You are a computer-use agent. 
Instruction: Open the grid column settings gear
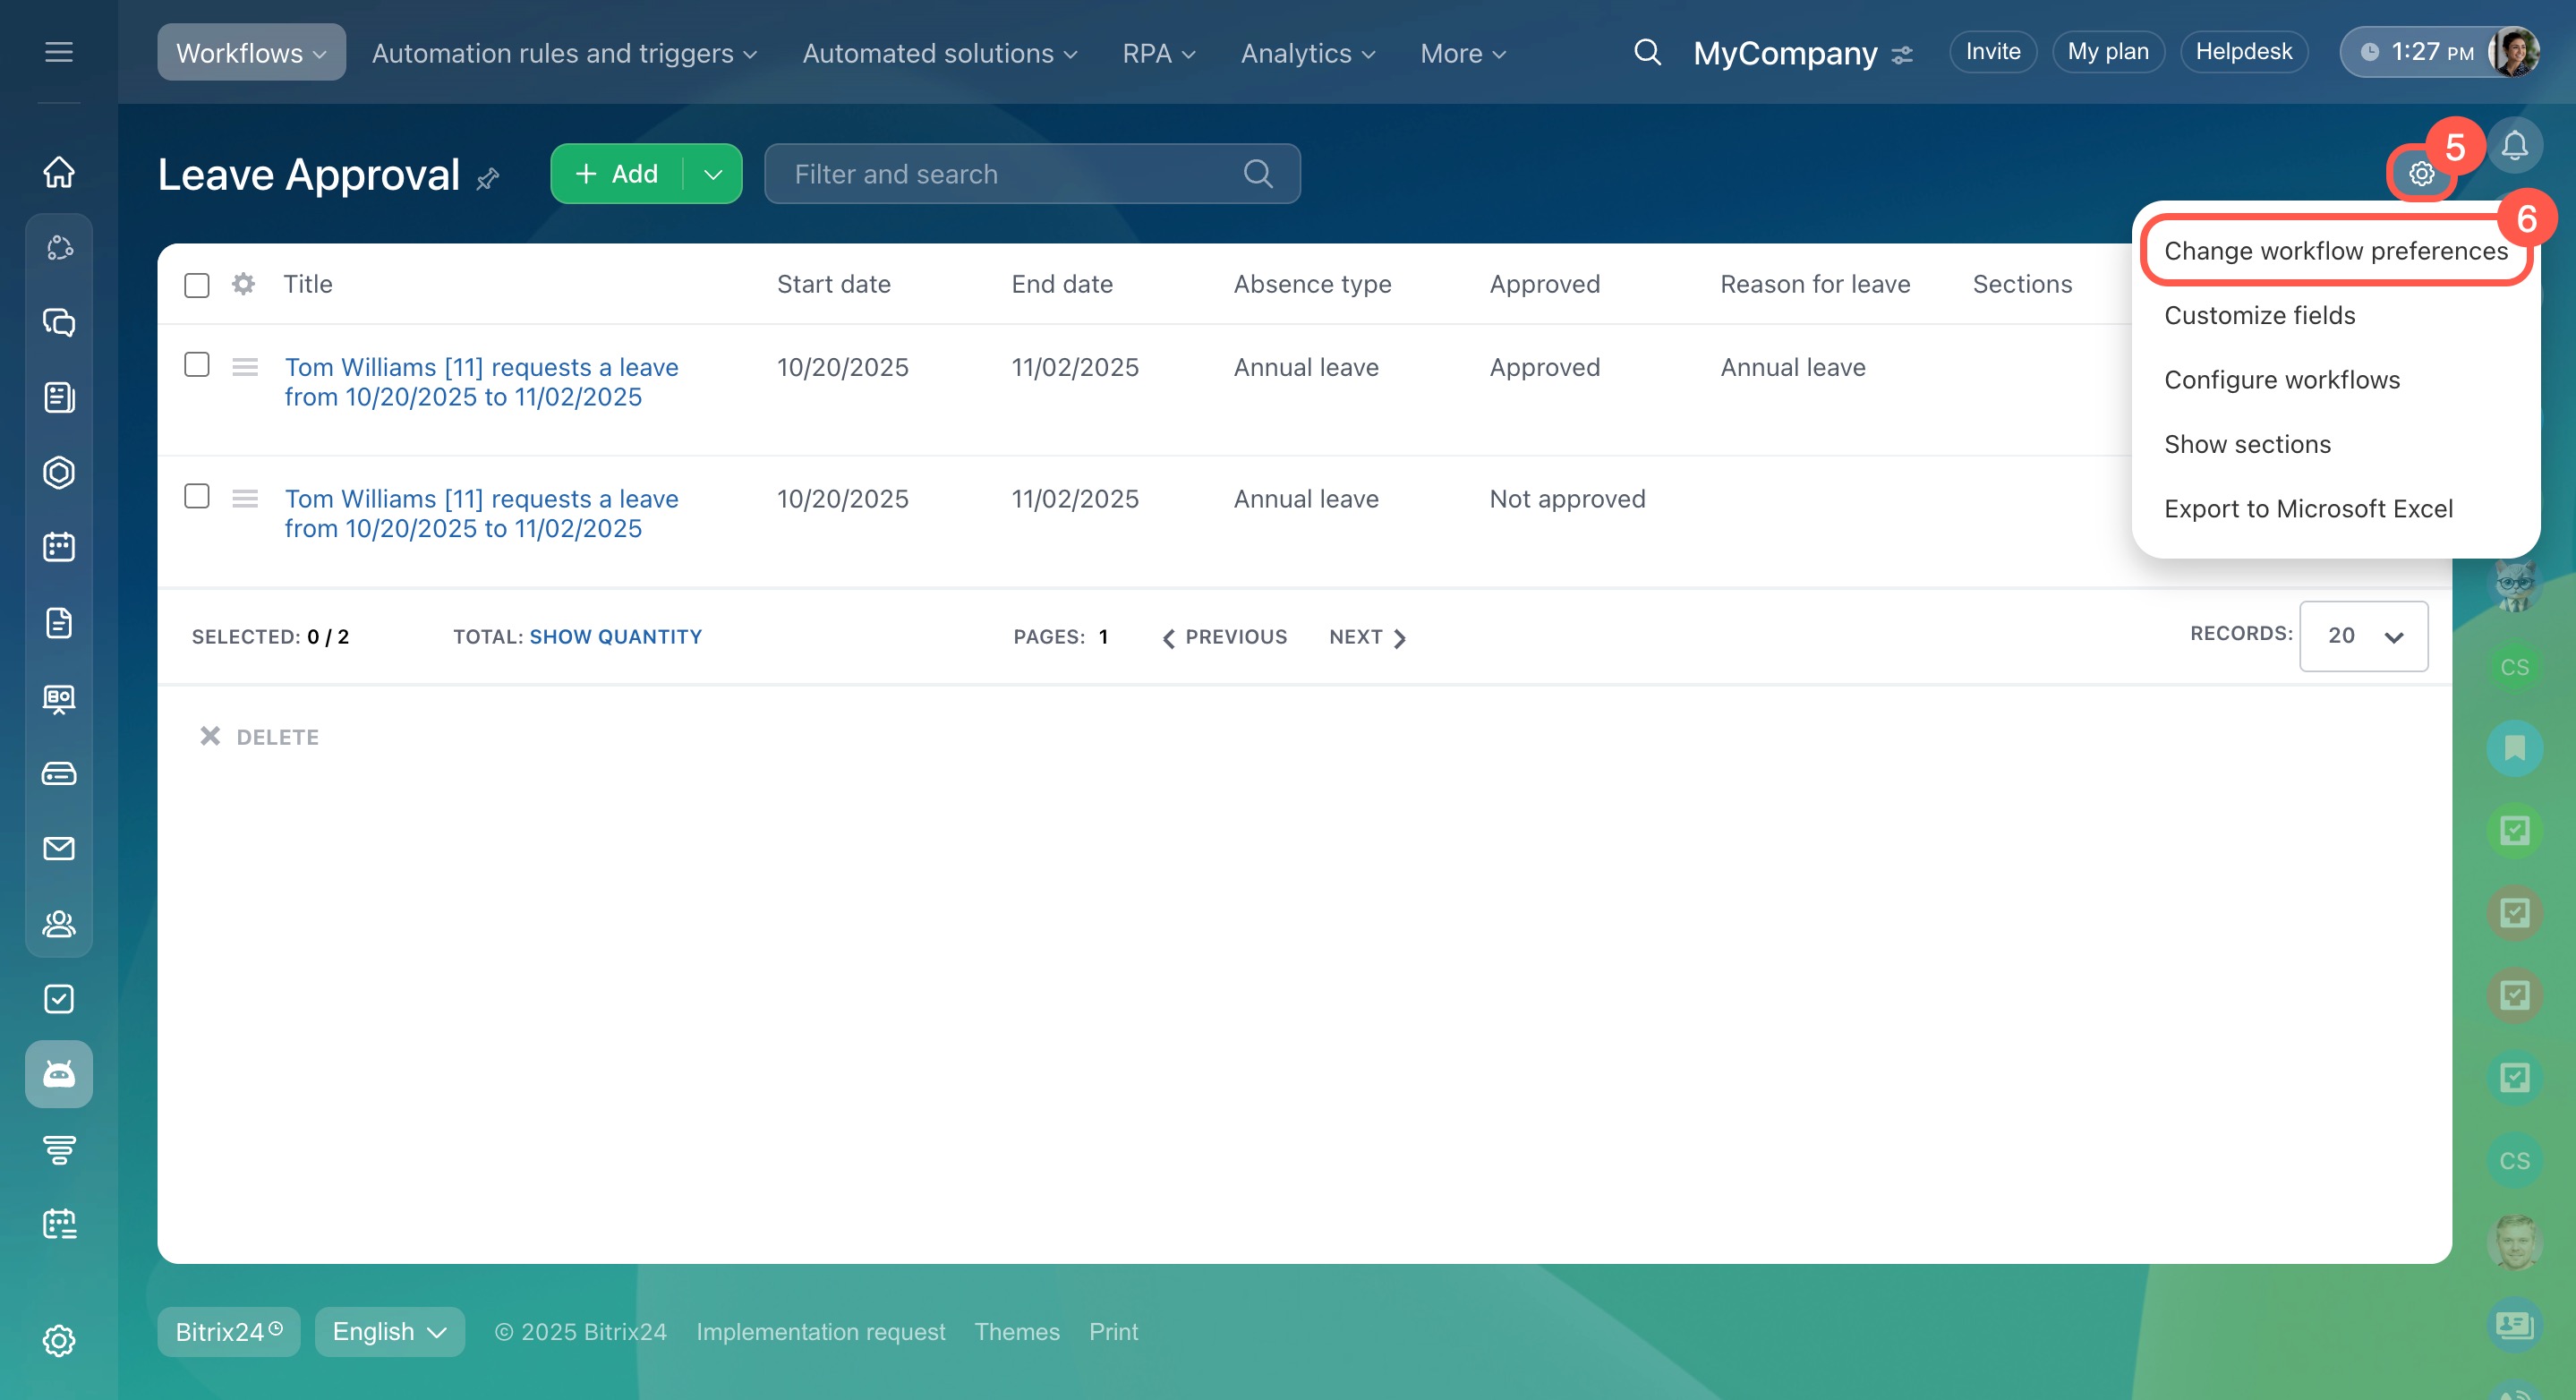coord(243,284)
